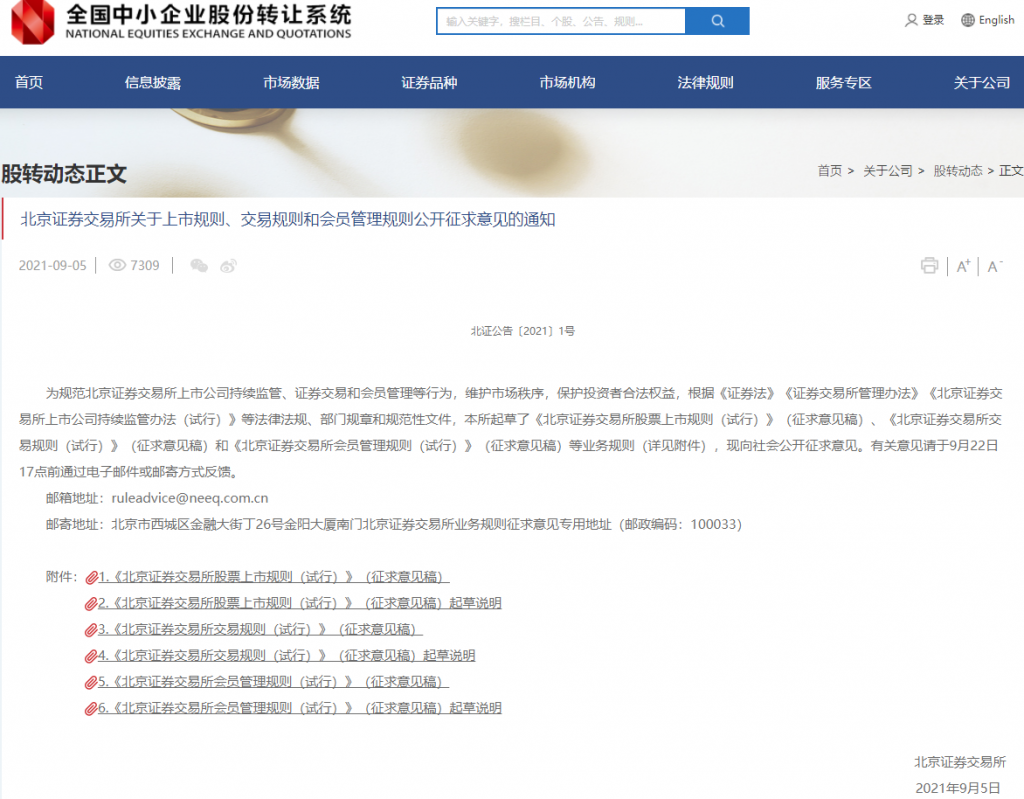Open attachment 2 股票上市规则 起草说明
This screenshot has height=799, width=1024.
(300, 603)
